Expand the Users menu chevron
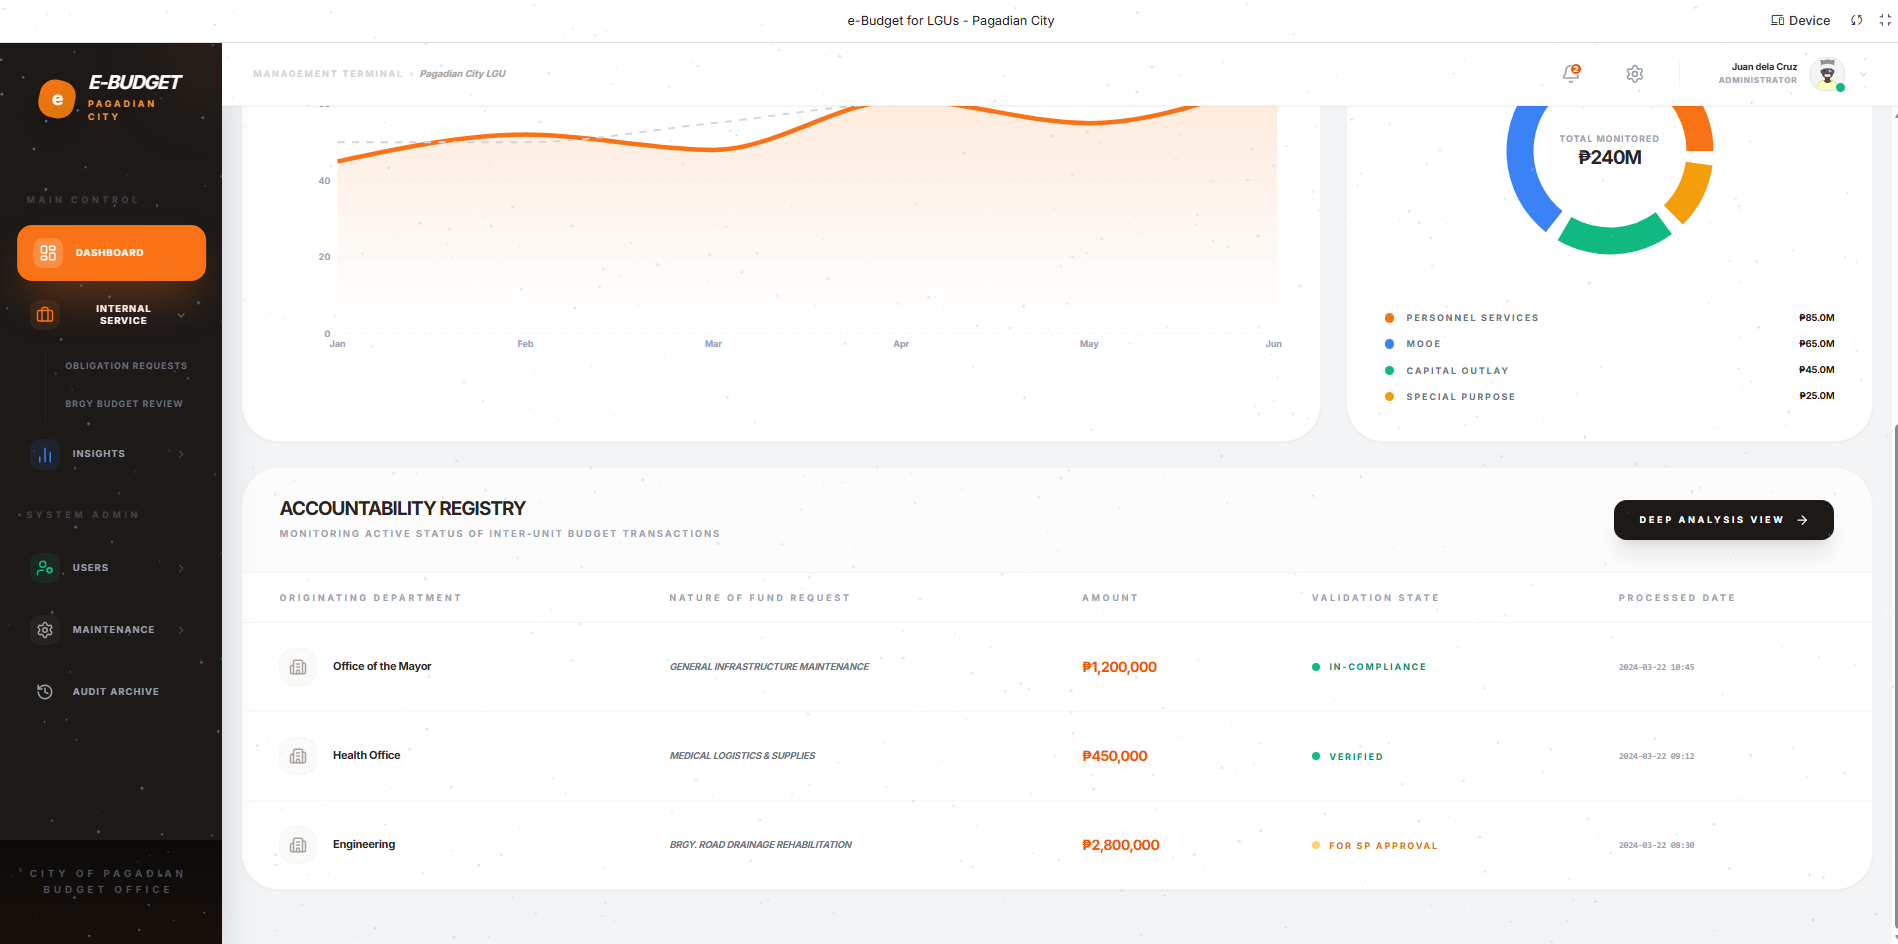The height and width of the screenshot is (944, 1898). pyautogui.click(x=181, y=568)
